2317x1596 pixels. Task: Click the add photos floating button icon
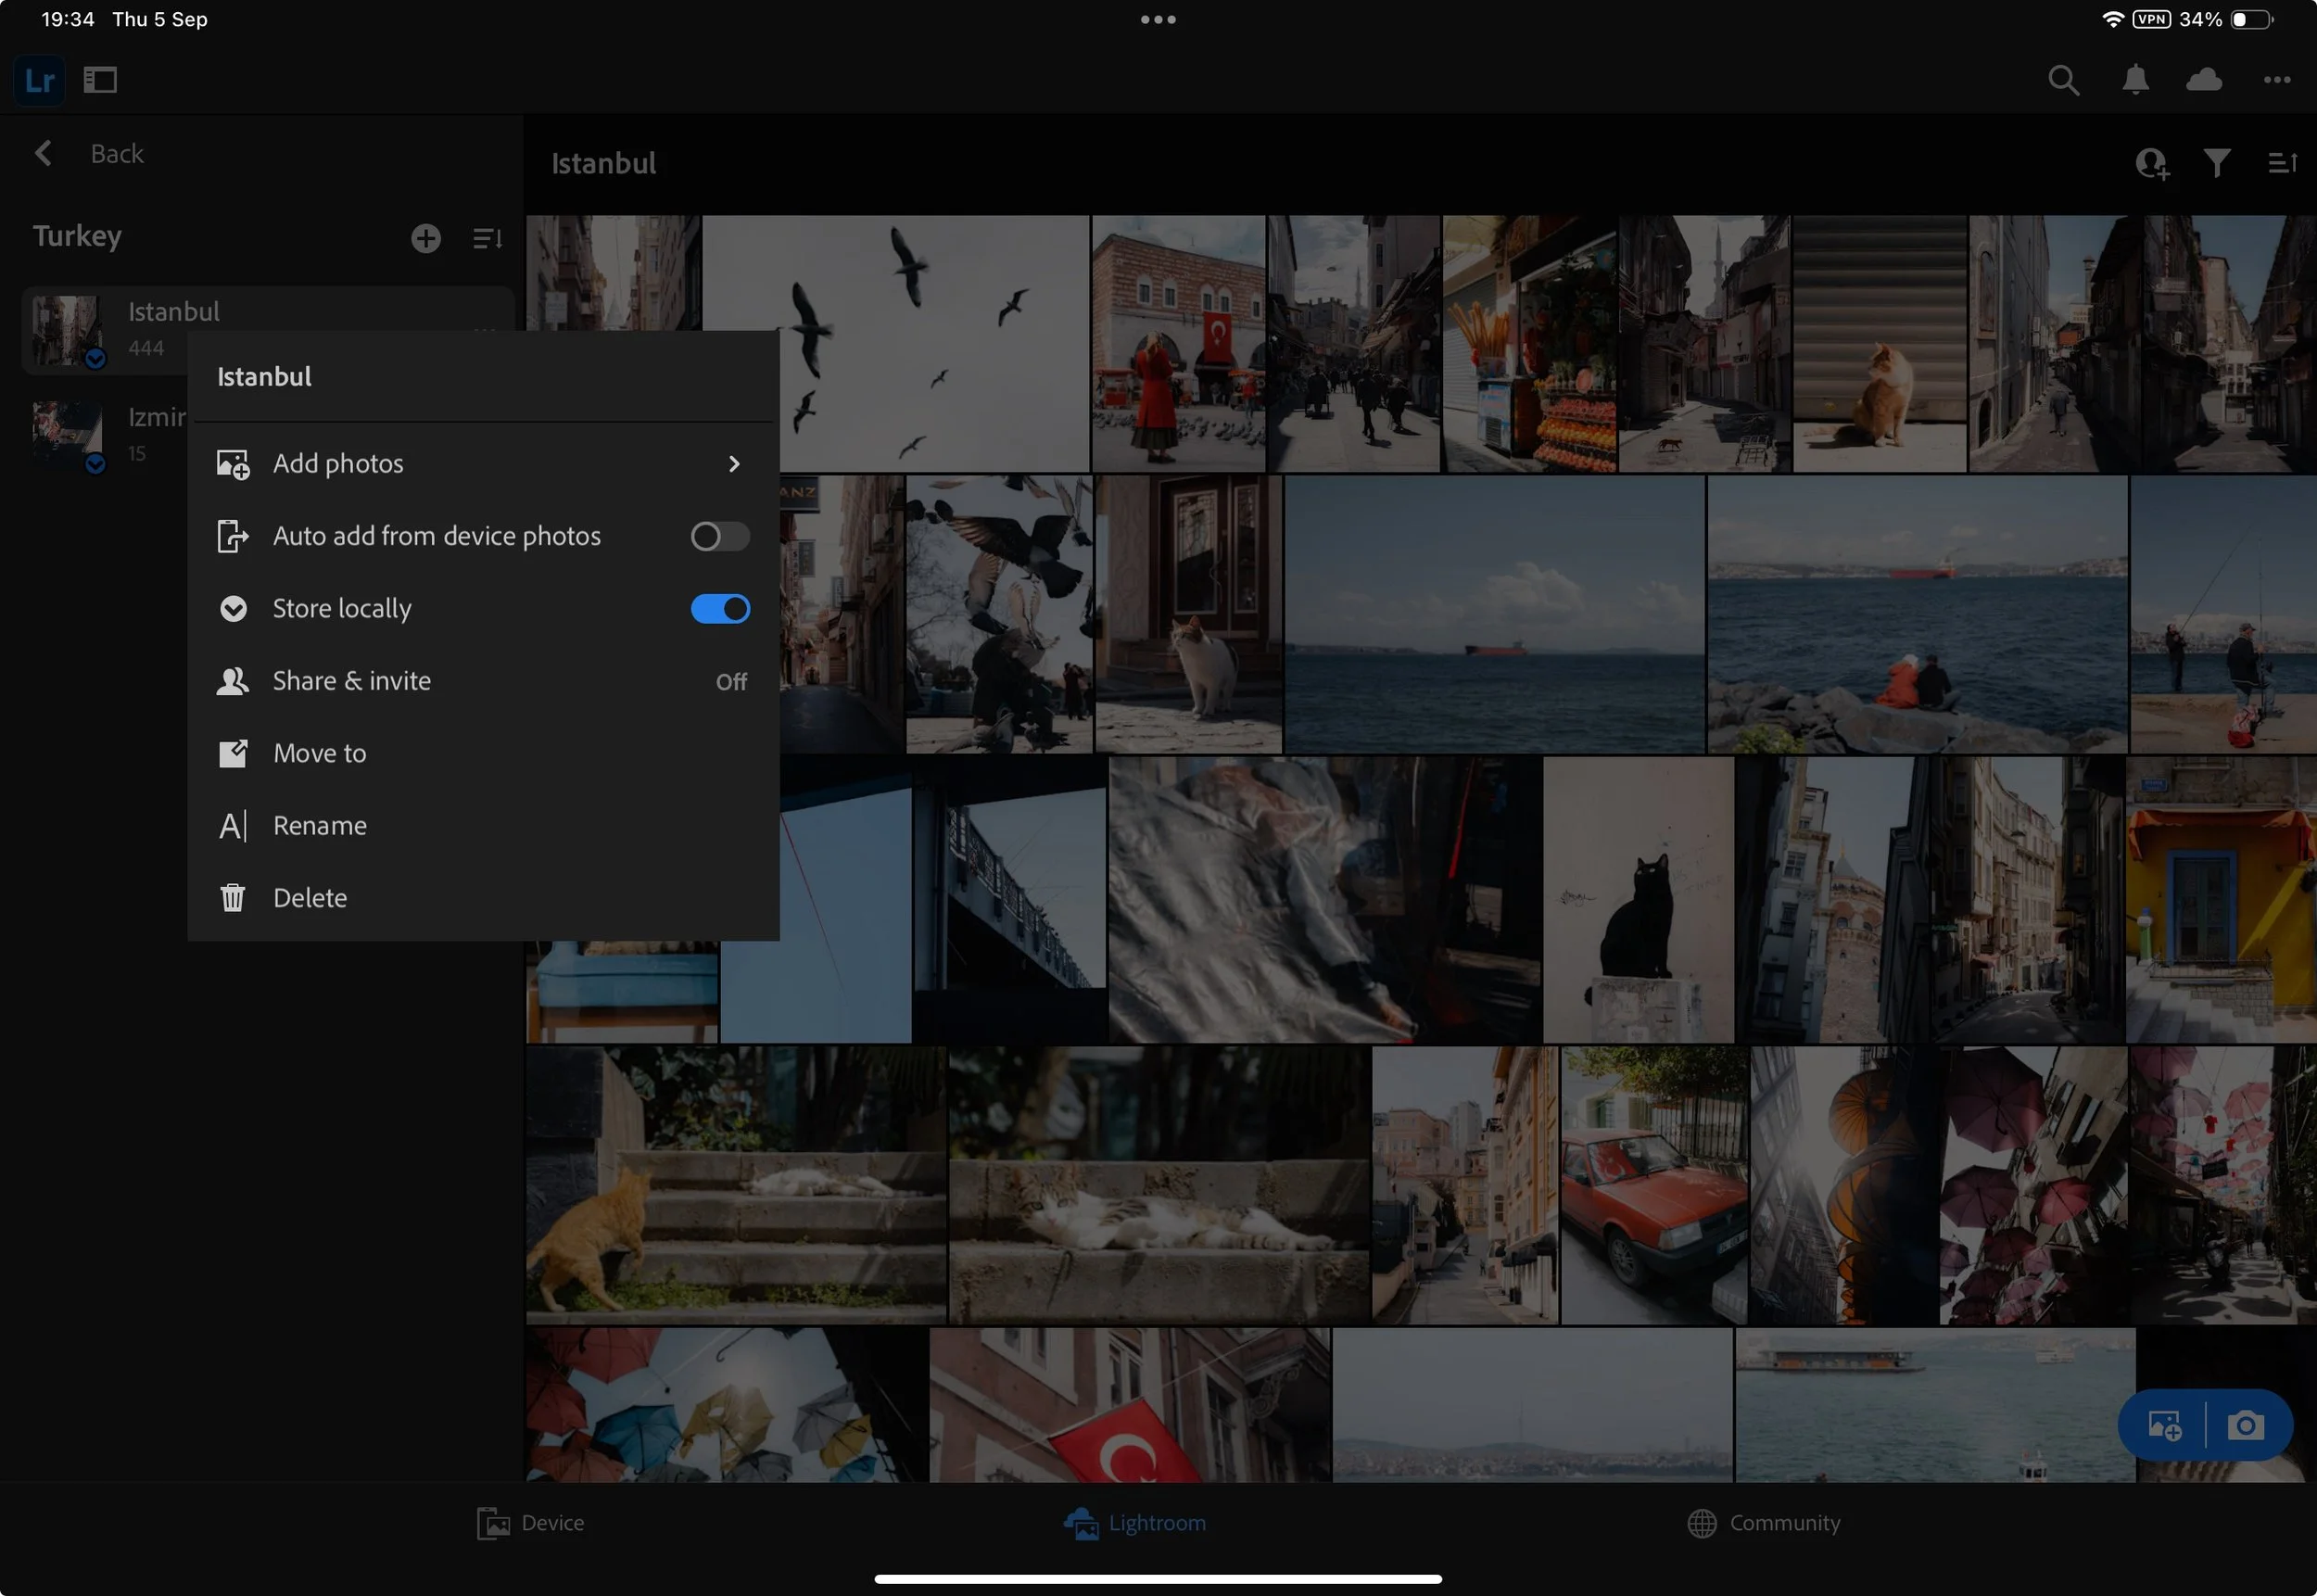2164,1425
